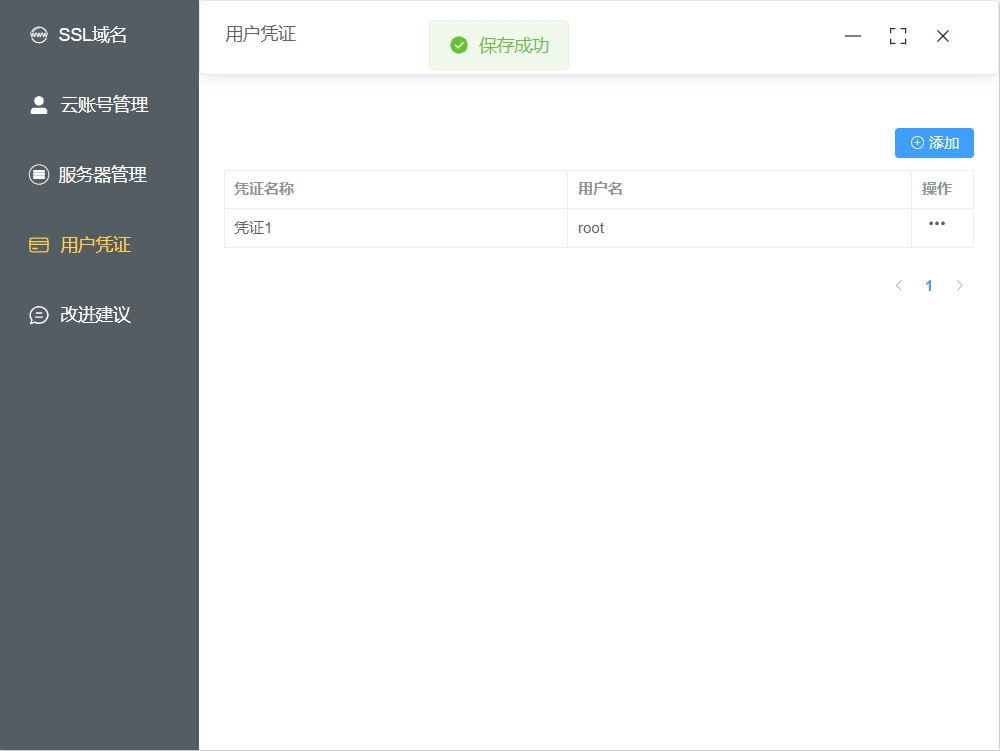Close the 用户凭证 window
The width and height of the screenshot is (1000, 751).
coord(943,36)
